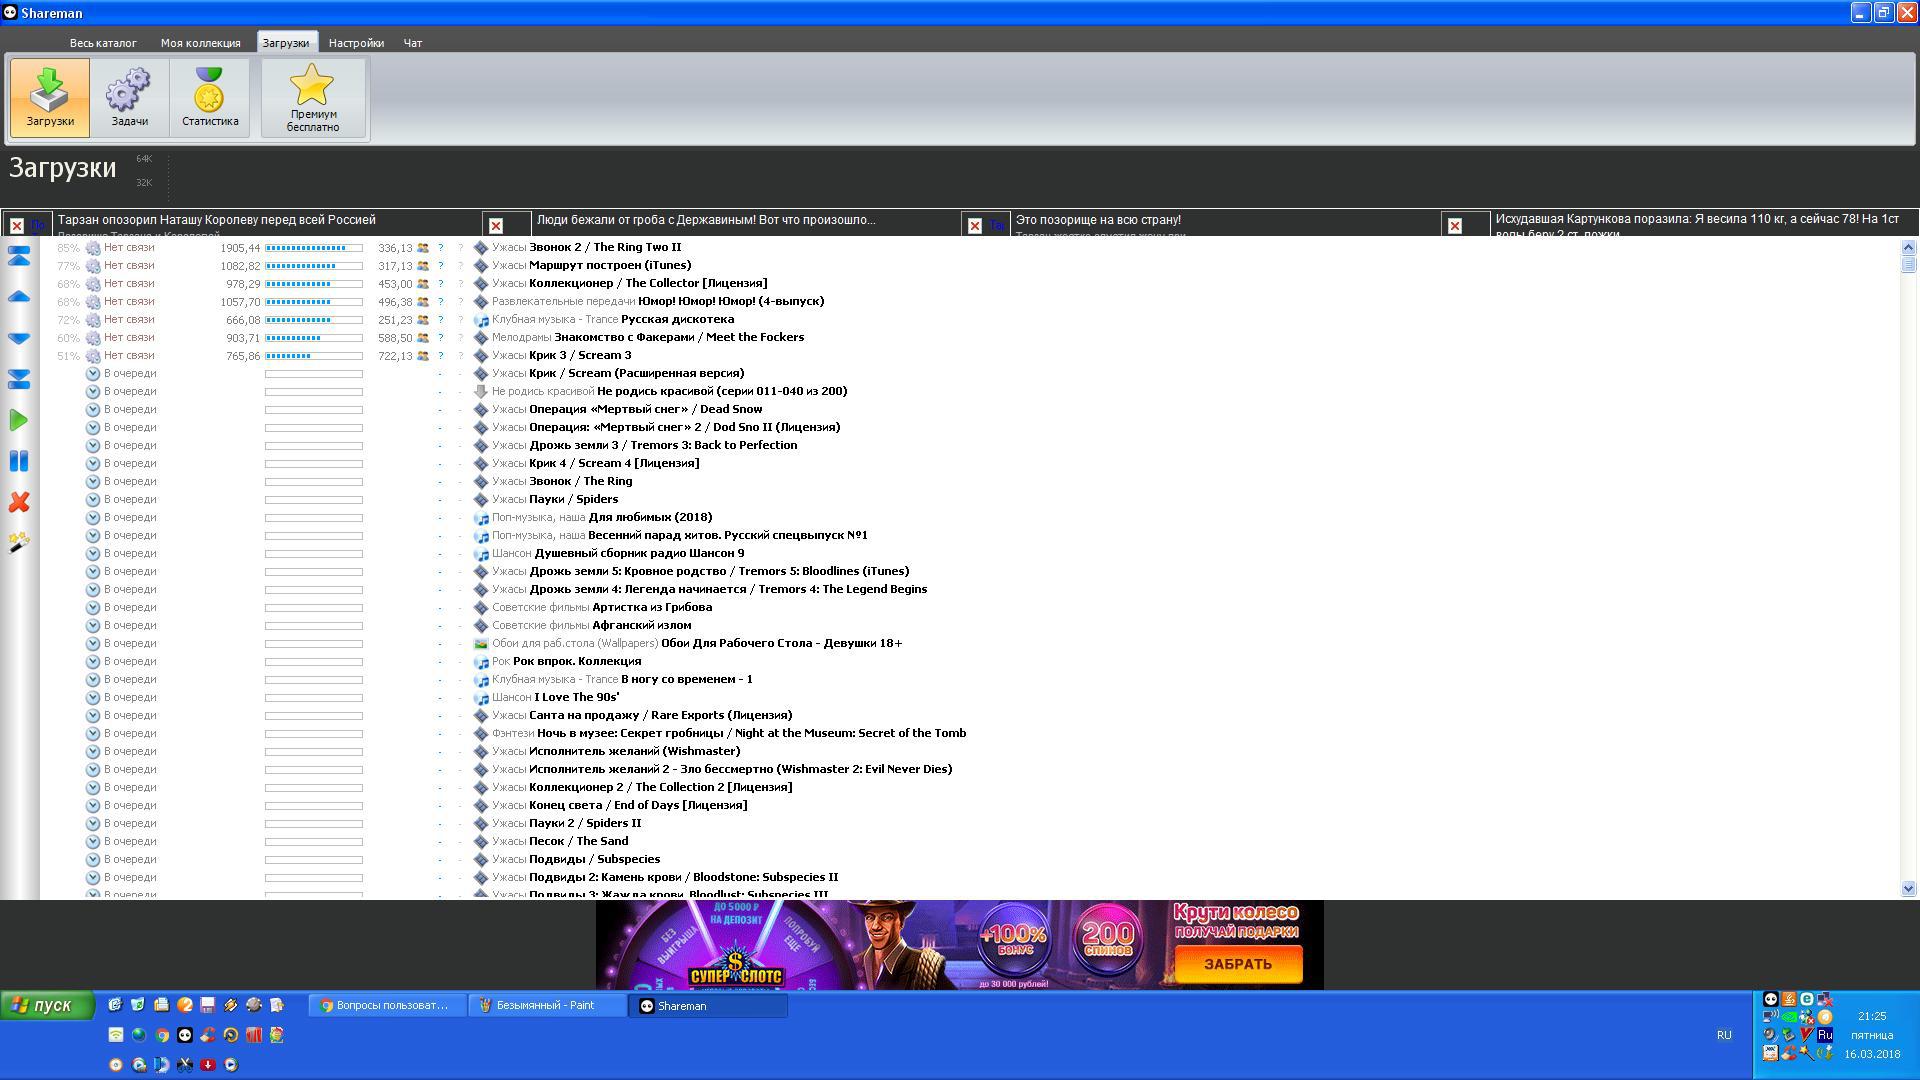The height and width of the screenshot is (1080, 1920).
Task: Open the Настройки tab
Action: tap(356, 43)
